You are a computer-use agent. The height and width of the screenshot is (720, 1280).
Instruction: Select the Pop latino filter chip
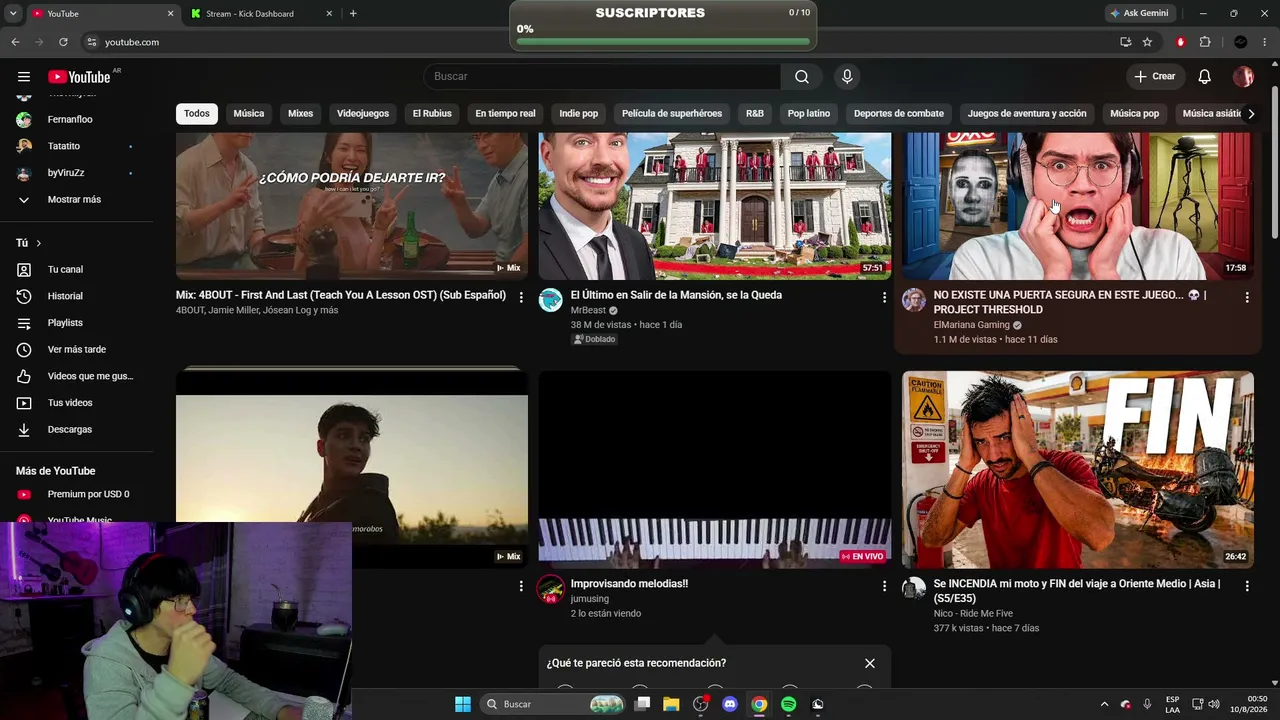[x=809, y=114]
